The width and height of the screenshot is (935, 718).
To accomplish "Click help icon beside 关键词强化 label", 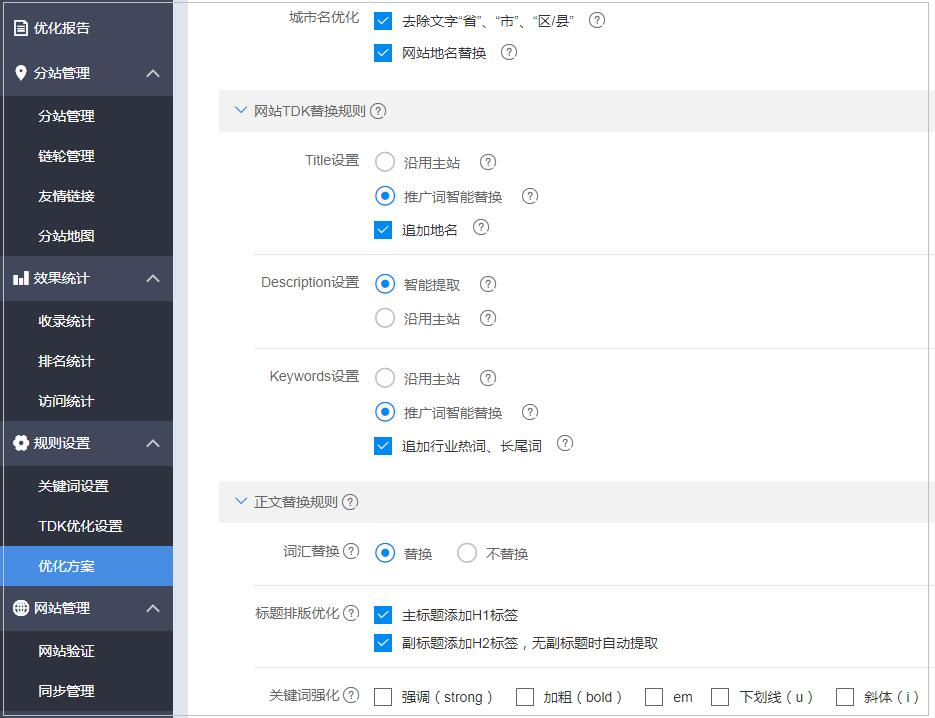I will (351, 695).
